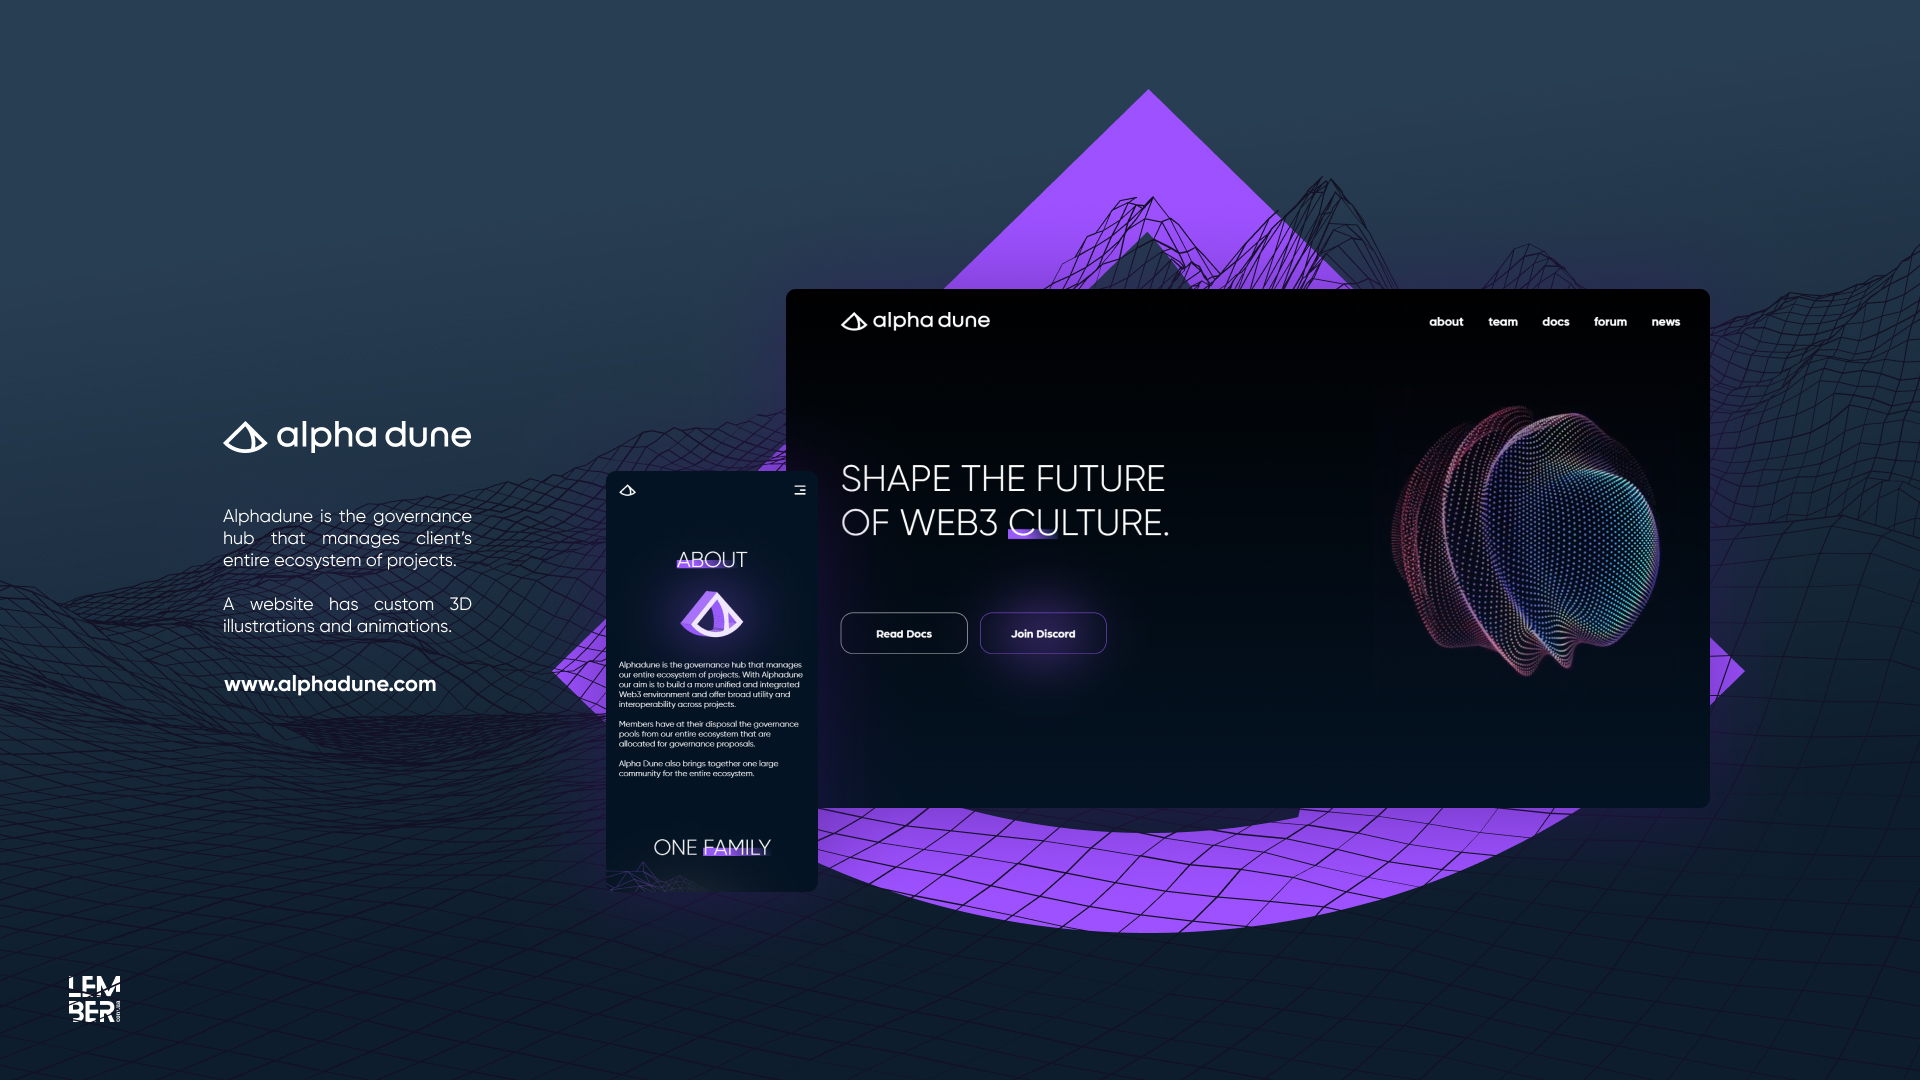The height and width of the screenshot is (1080, 1920).
Task: Click the small logo icon in mobile header
Action: tap(628, 490)
